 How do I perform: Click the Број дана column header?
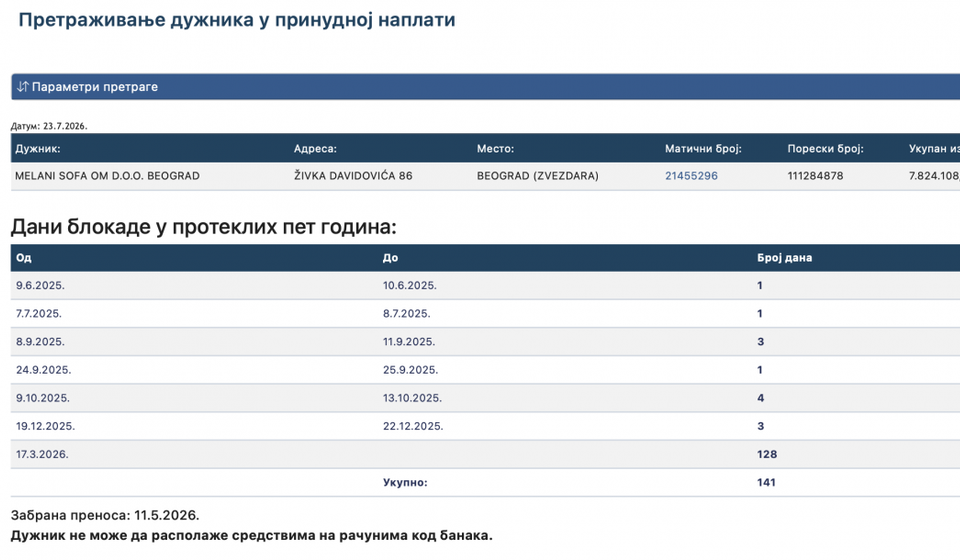[784, 258]
